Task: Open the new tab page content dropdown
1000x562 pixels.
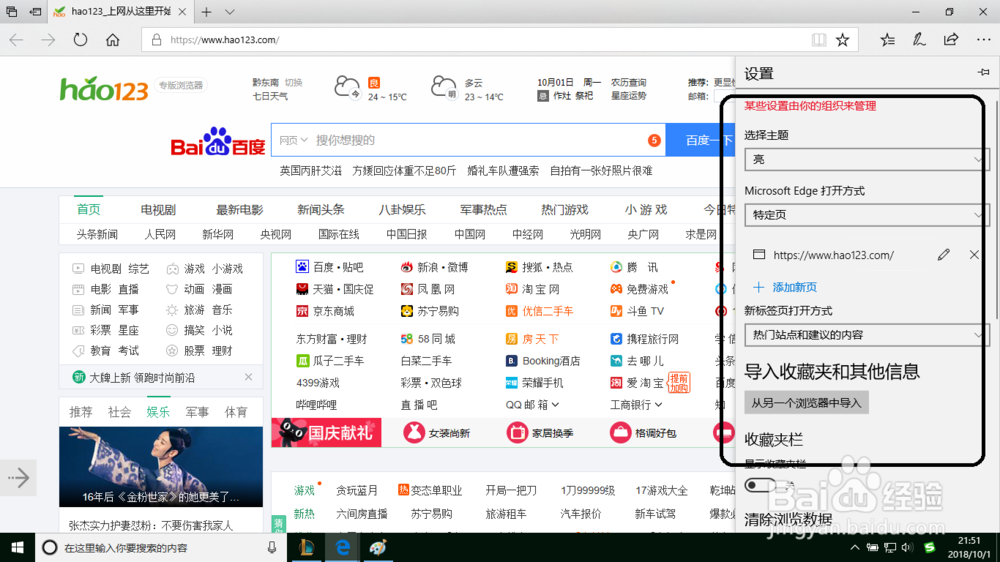Action: [x=866, y=335]
